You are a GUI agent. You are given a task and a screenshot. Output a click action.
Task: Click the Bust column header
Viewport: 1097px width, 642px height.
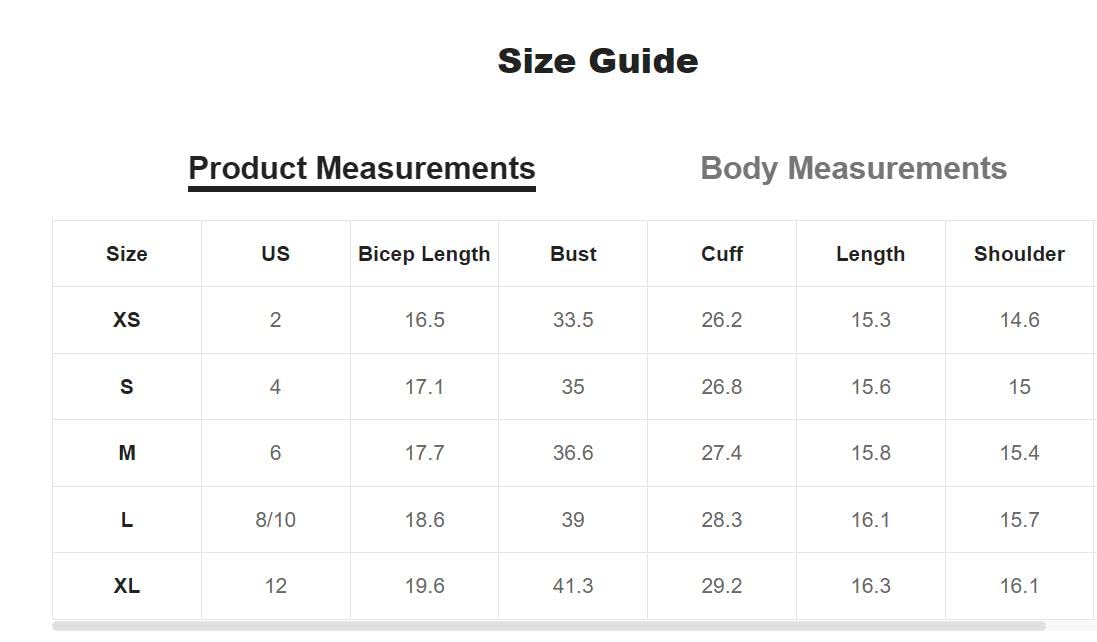pos(573,254)
